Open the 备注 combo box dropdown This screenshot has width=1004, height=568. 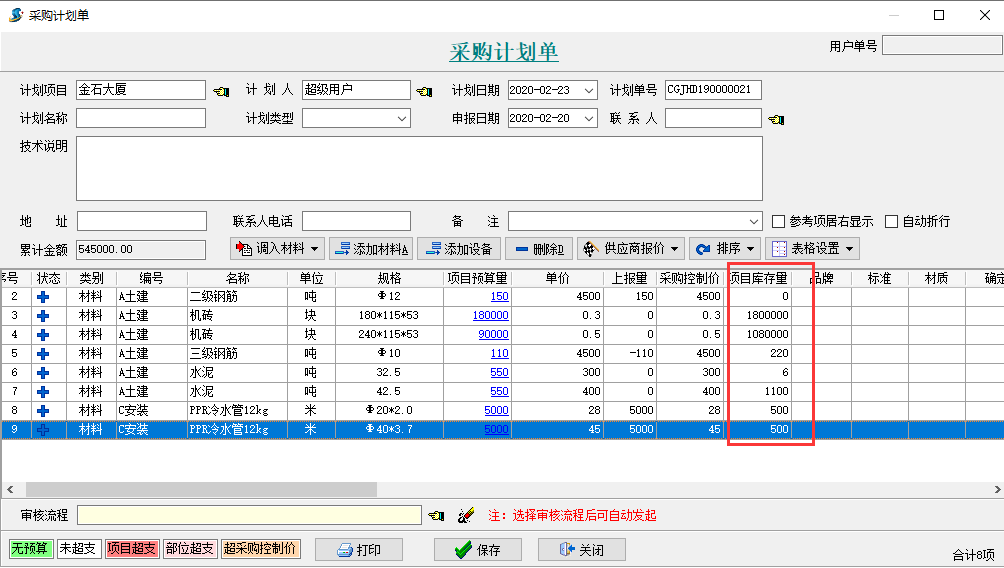tap(753, 222)
